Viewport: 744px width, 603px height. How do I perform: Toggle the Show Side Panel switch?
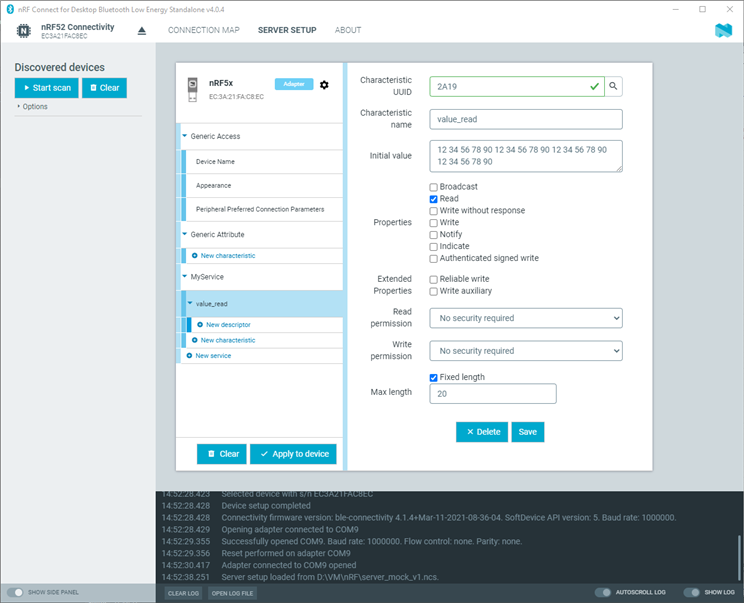click(15, 592)
